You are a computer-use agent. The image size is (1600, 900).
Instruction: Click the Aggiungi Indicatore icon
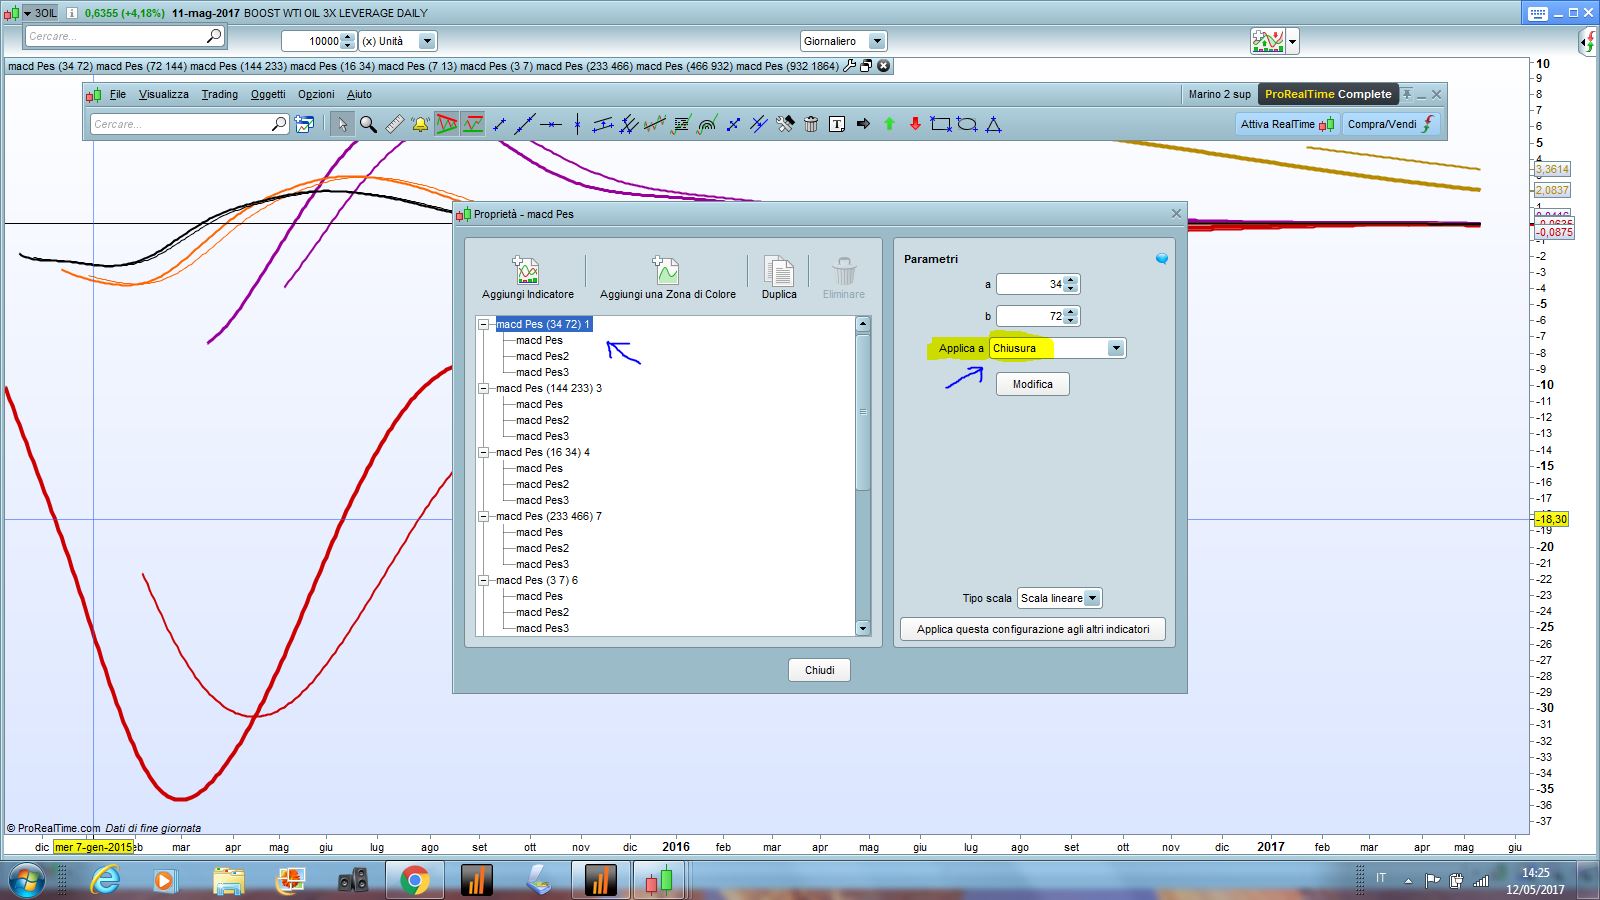527,271
